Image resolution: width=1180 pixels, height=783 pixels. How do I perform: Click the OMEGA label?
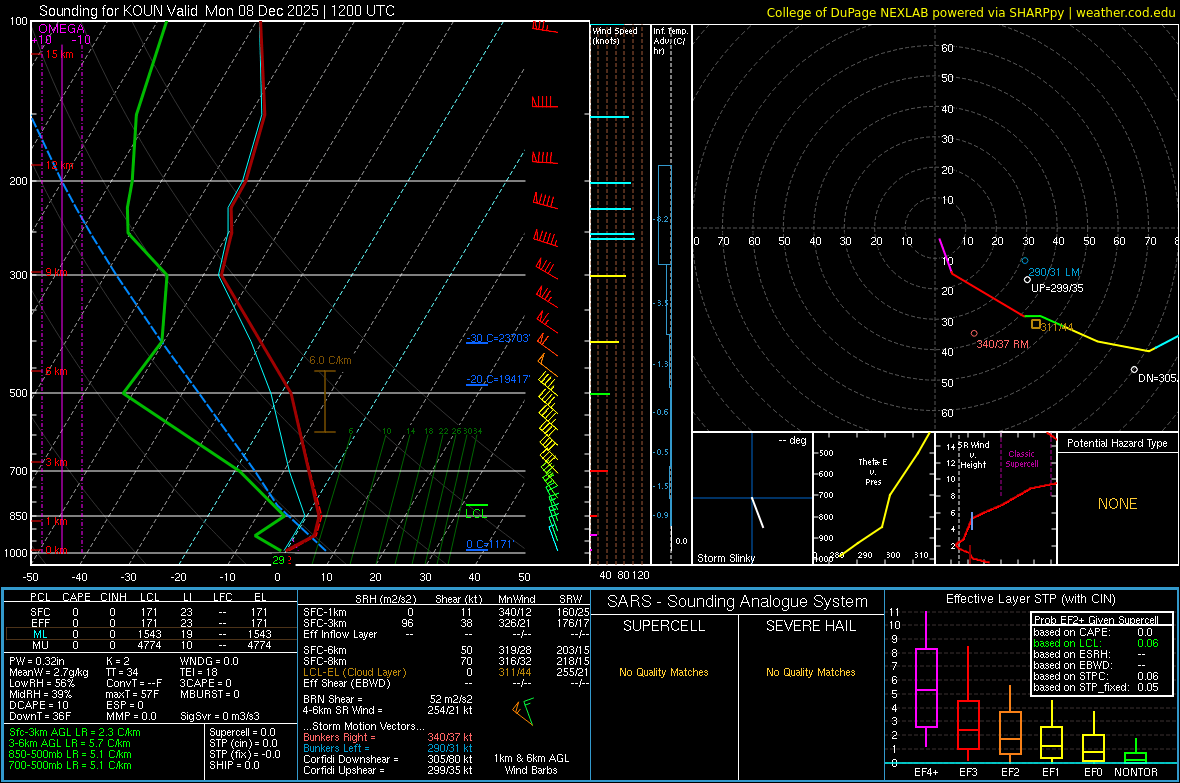tap(61, 29)
